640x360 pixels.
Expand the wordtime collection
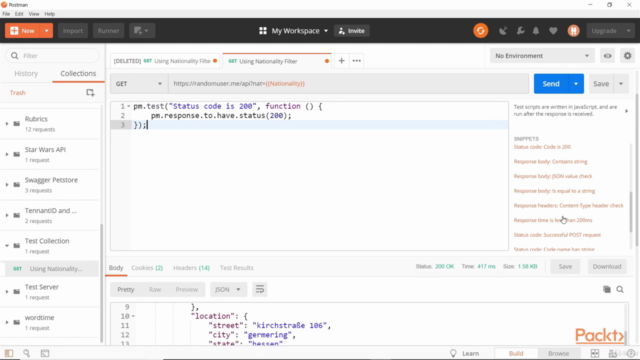pyautogui.click(x=7, y=322)
